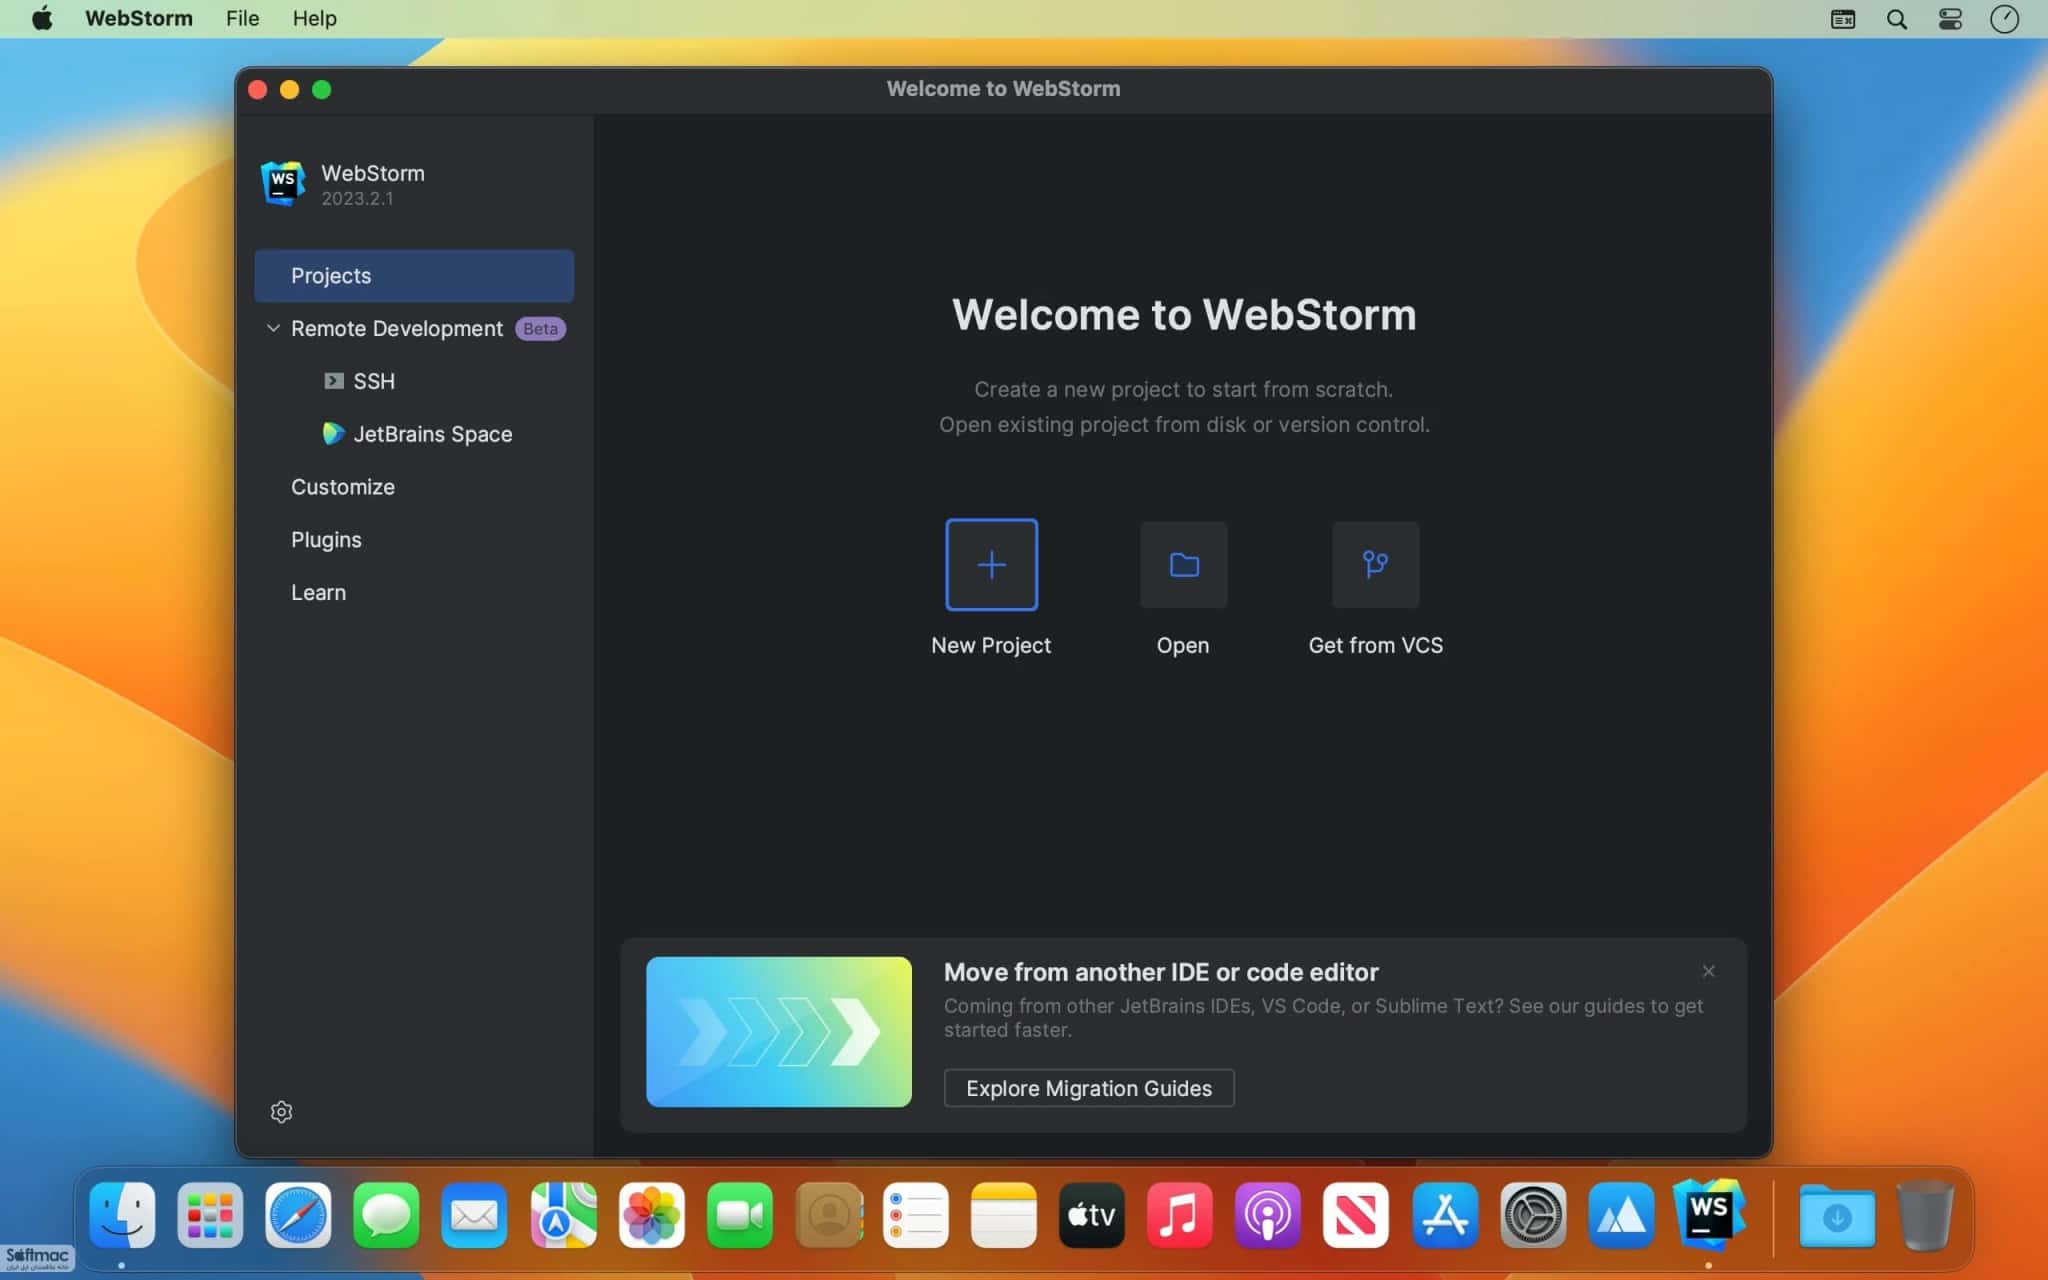Collapse the Remote Development section

click(272, 328)
